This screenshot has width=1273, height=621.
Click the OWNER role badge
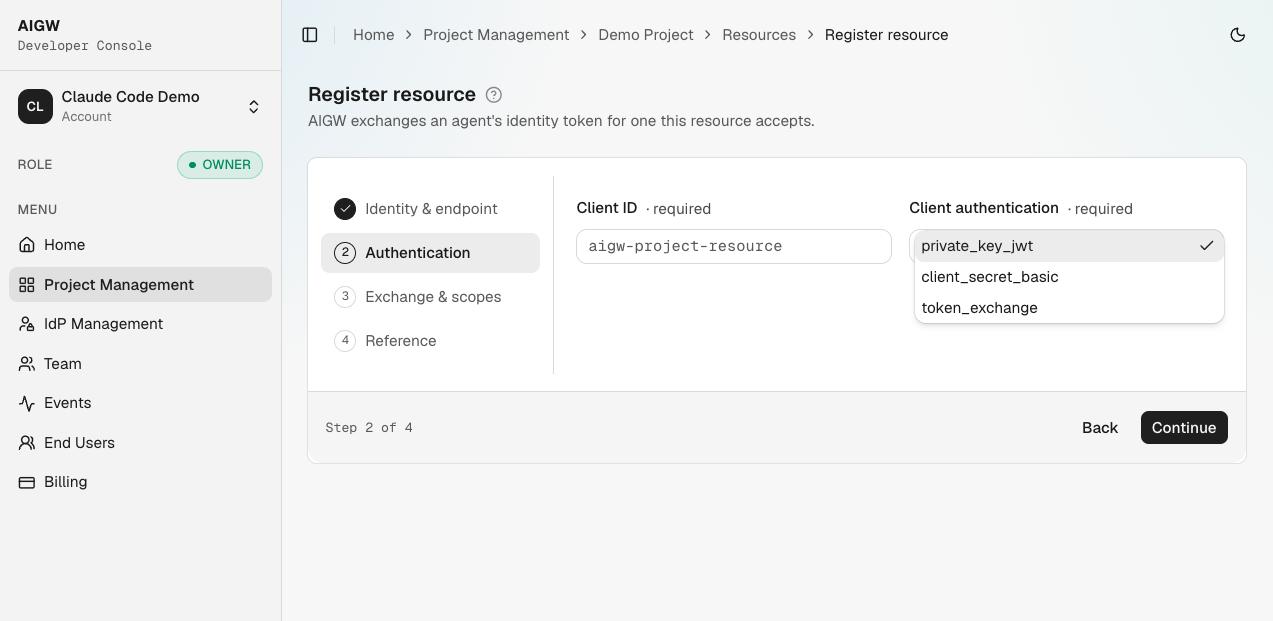click(x=220, y=165)
